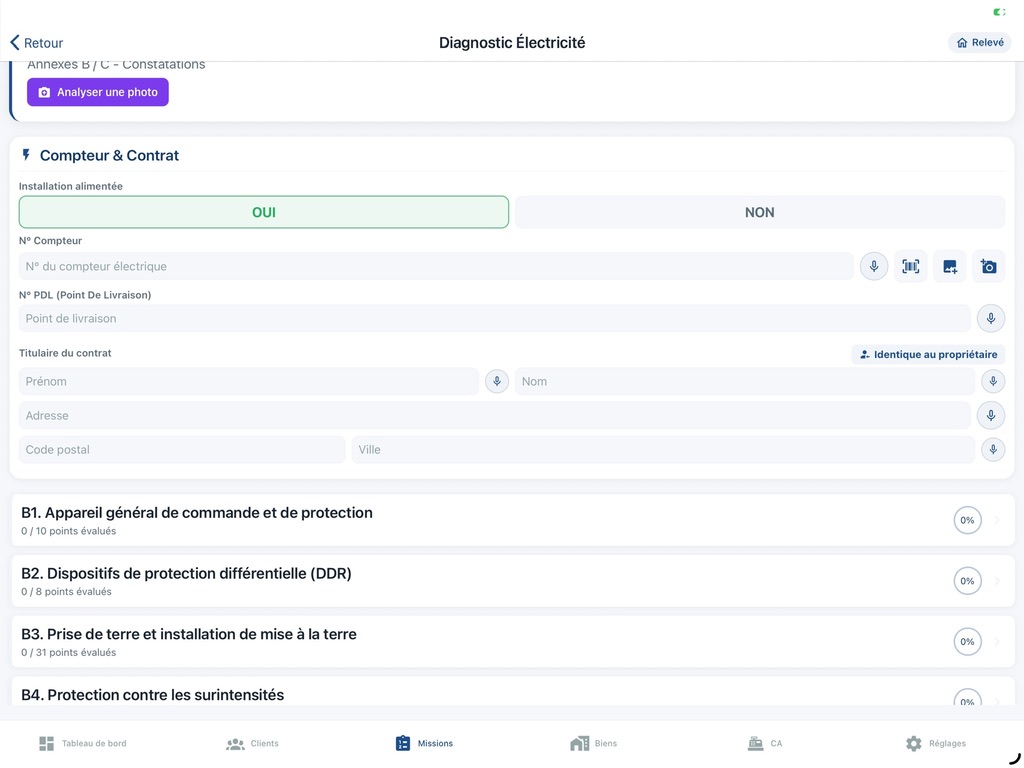Click the Analyser une photo button

(x=98, y=92)
